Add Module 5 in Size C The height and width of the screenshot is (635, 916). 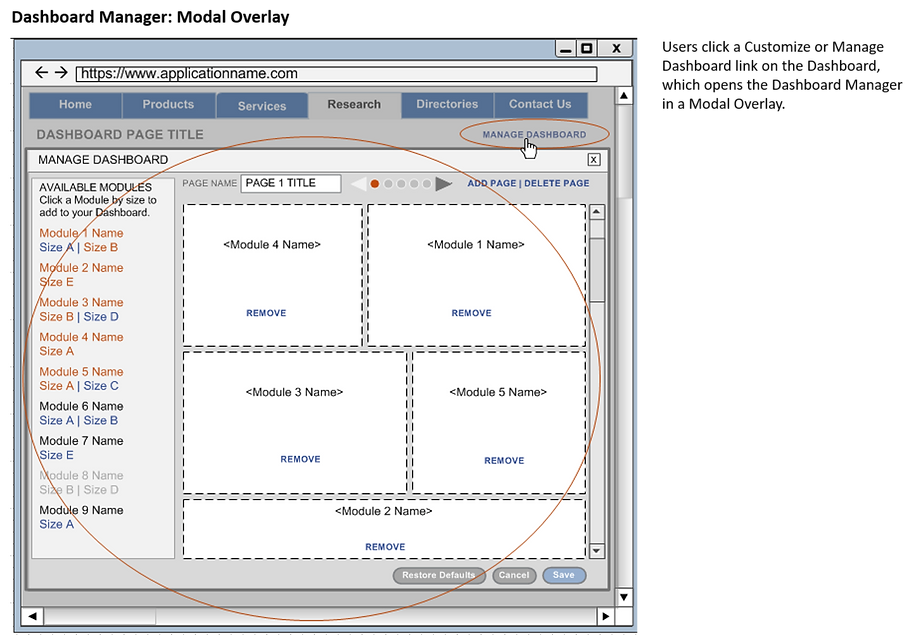point(101,386)
